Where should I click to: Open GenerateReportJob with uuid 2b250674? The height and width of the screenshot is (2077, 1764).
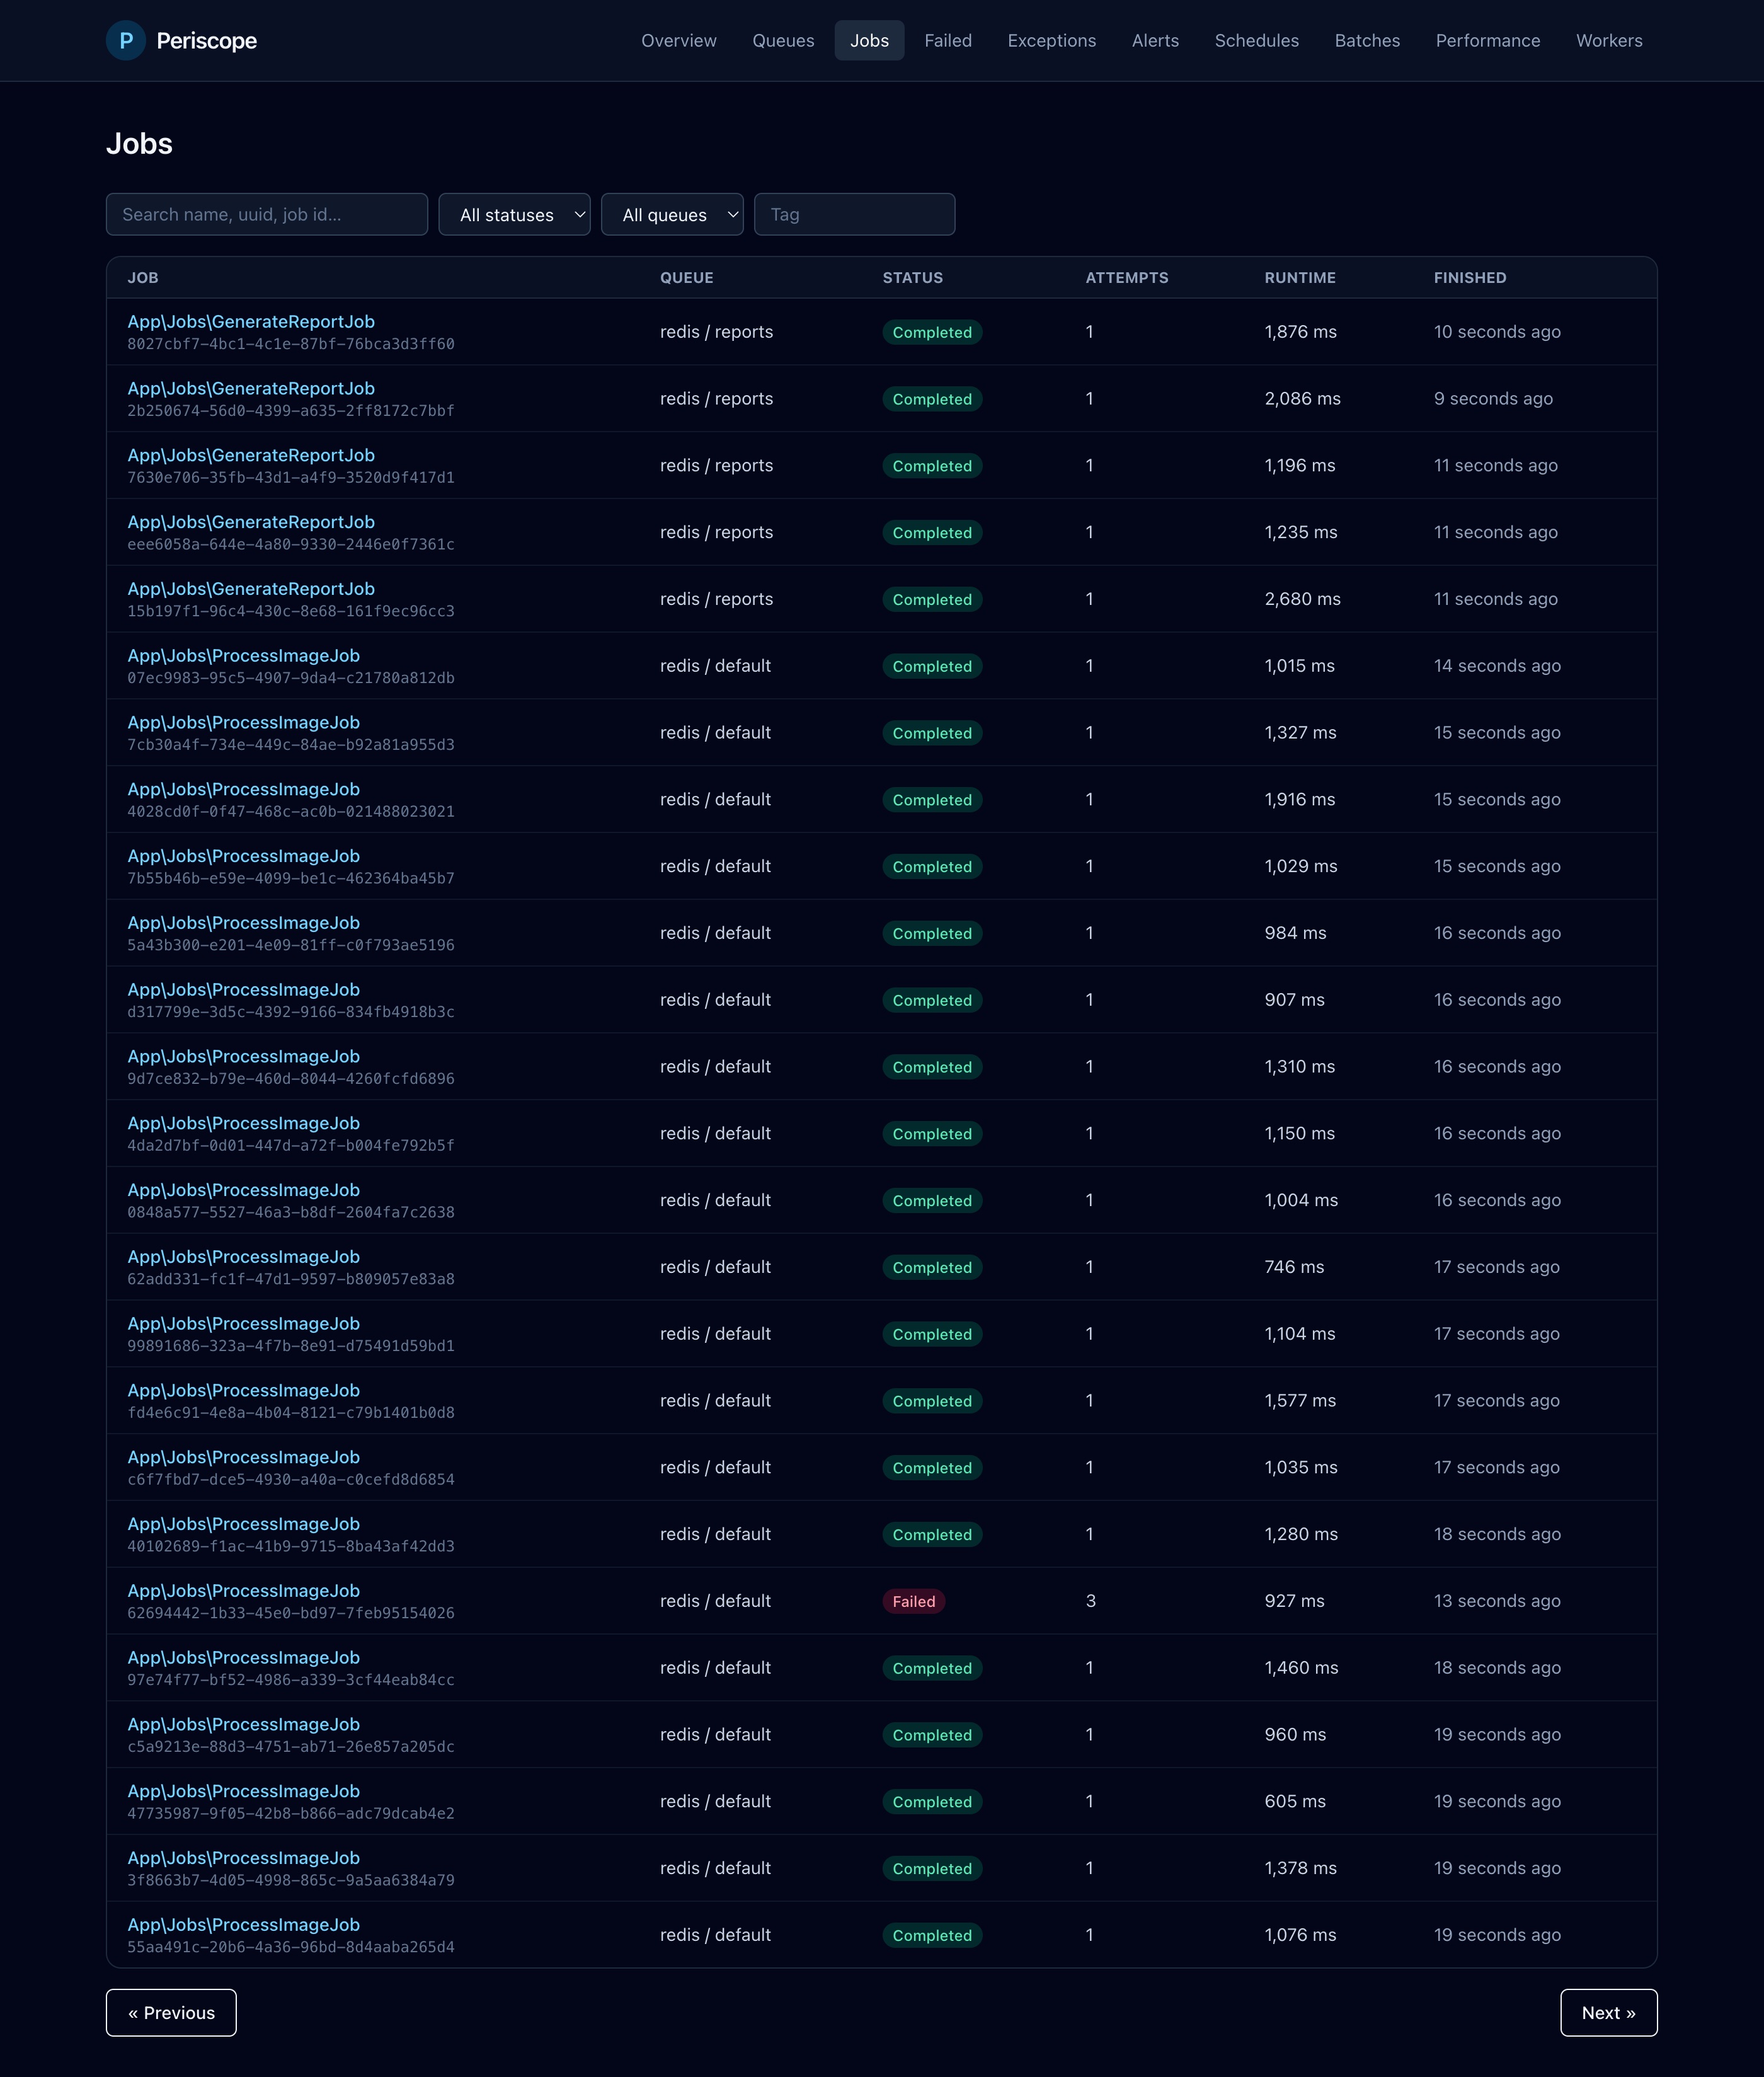(x=251, y=388)
